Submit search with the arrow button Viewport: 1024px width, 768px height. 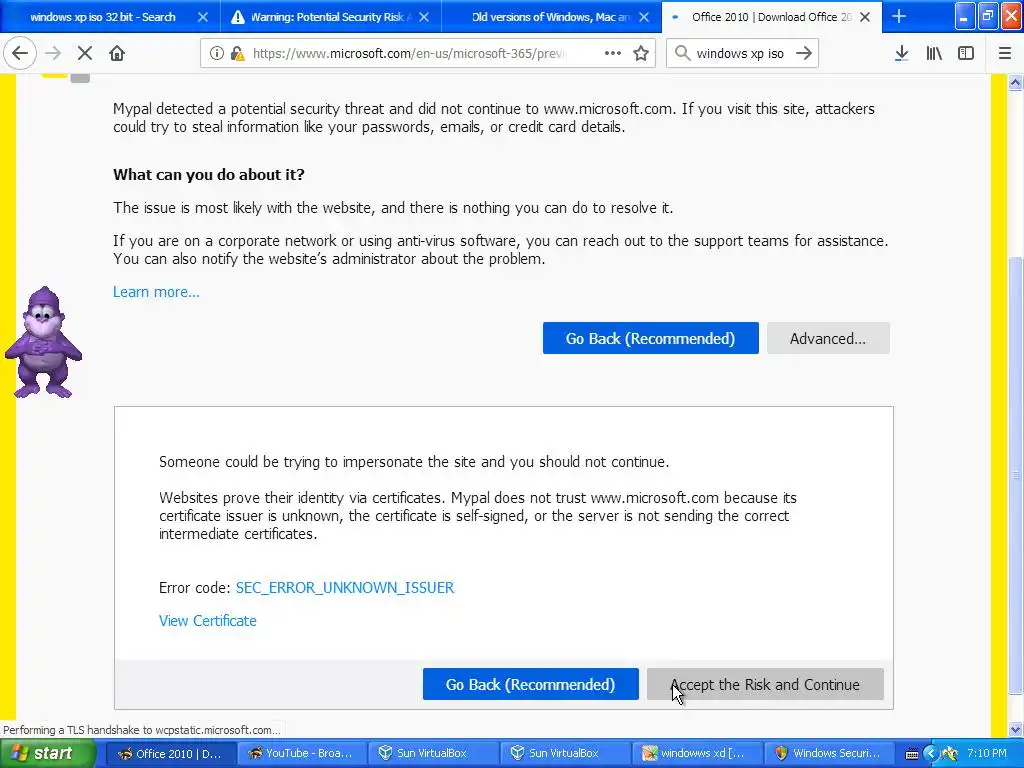[804, 53]
